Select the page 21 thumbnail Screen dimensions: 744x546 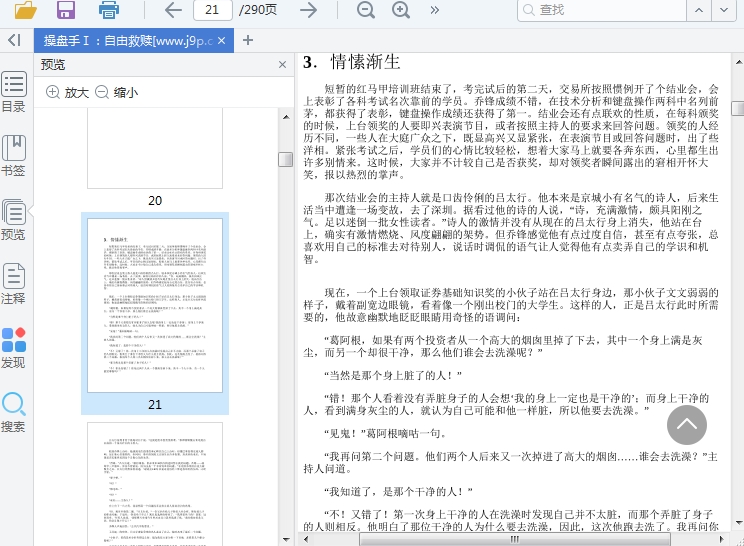(x=155, y=305)
